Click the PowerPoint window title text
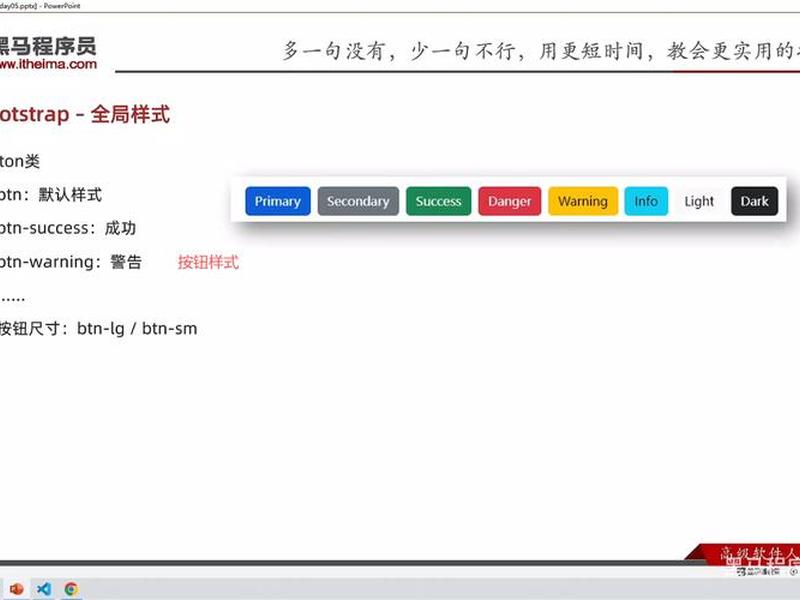 (x=40, y=6)
